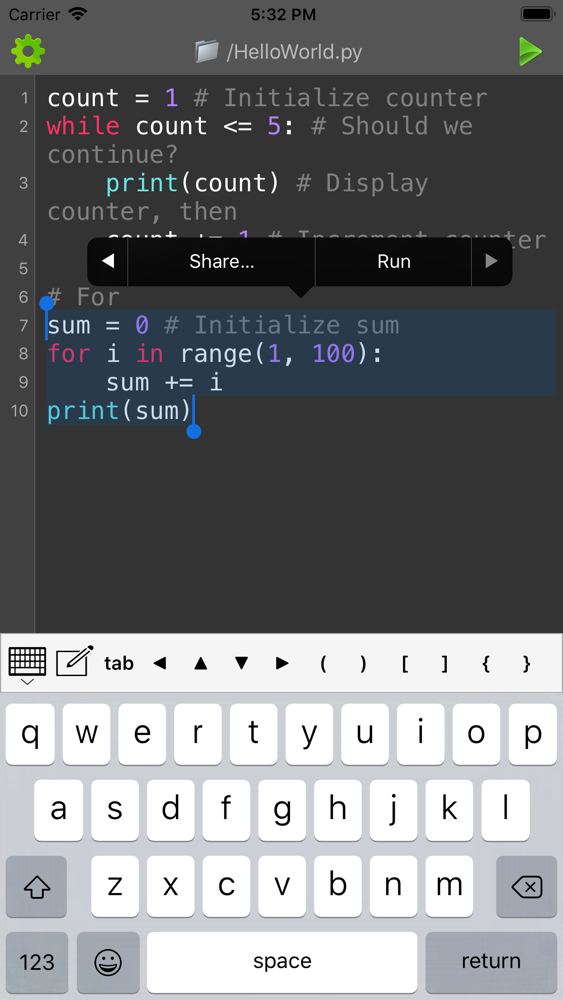This screenshot has width=563, height=1000.
Task: Tap the status bar battery icon
Action: [537, 13]
